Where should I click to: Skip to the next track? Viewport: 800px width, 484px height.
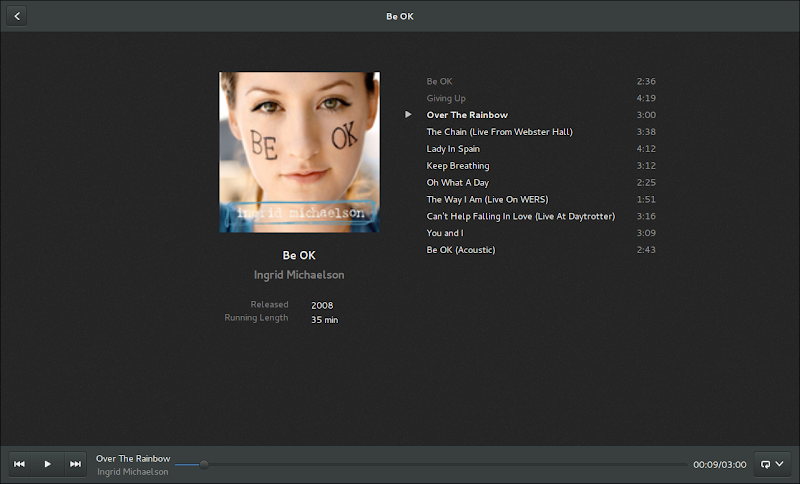76,464
